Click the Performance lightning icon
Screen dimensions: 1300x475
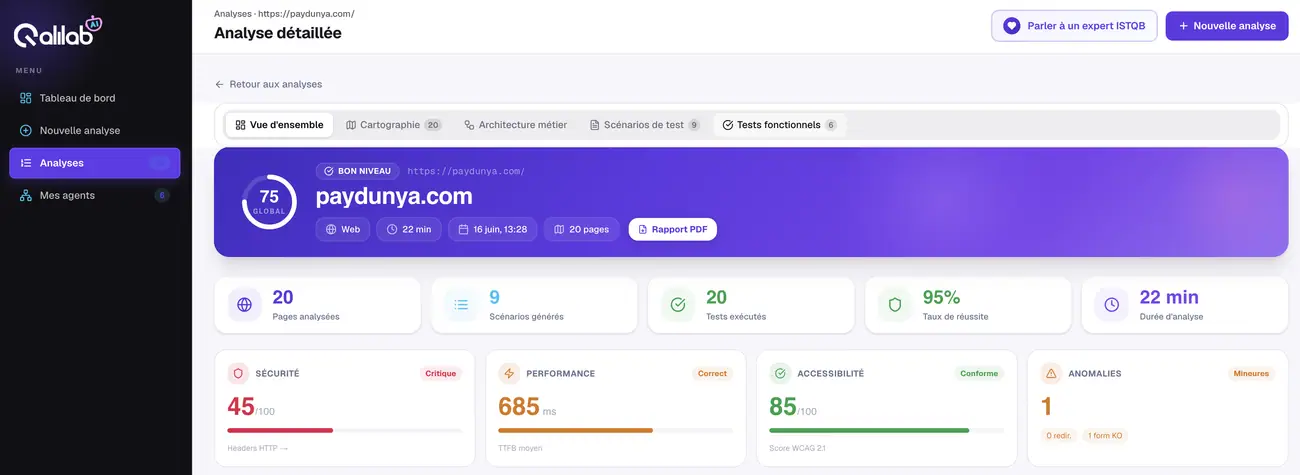[x=509, y=373]
